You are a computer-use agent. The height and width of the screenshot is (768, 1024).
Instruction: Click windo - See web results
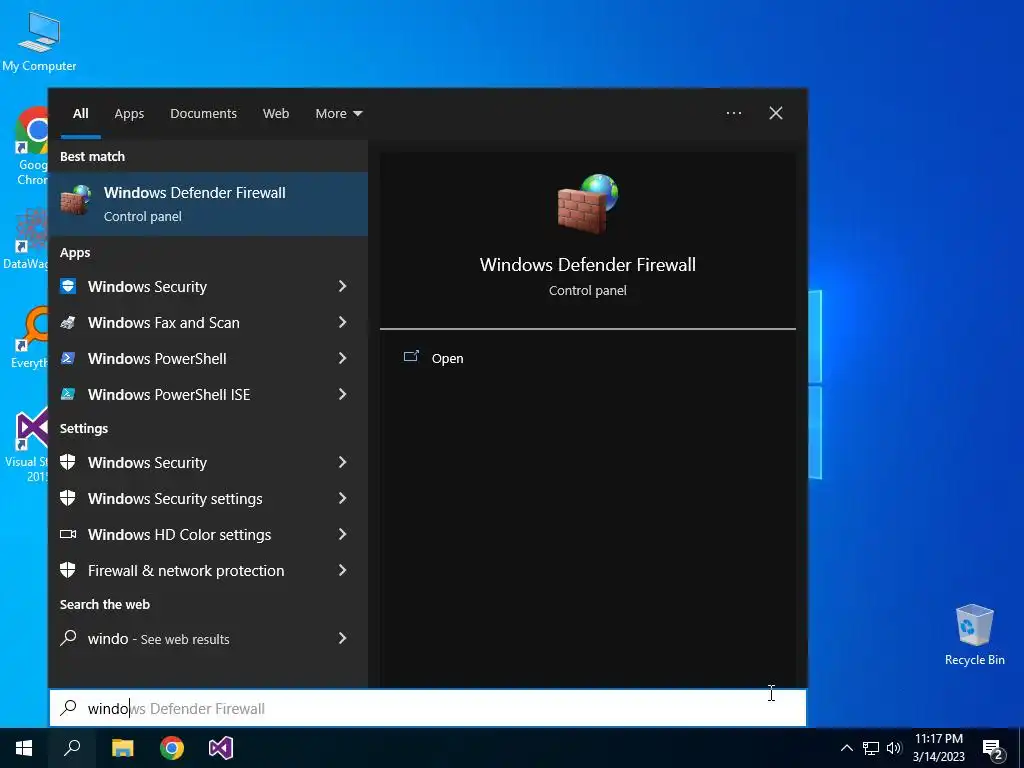pos(208,638)
